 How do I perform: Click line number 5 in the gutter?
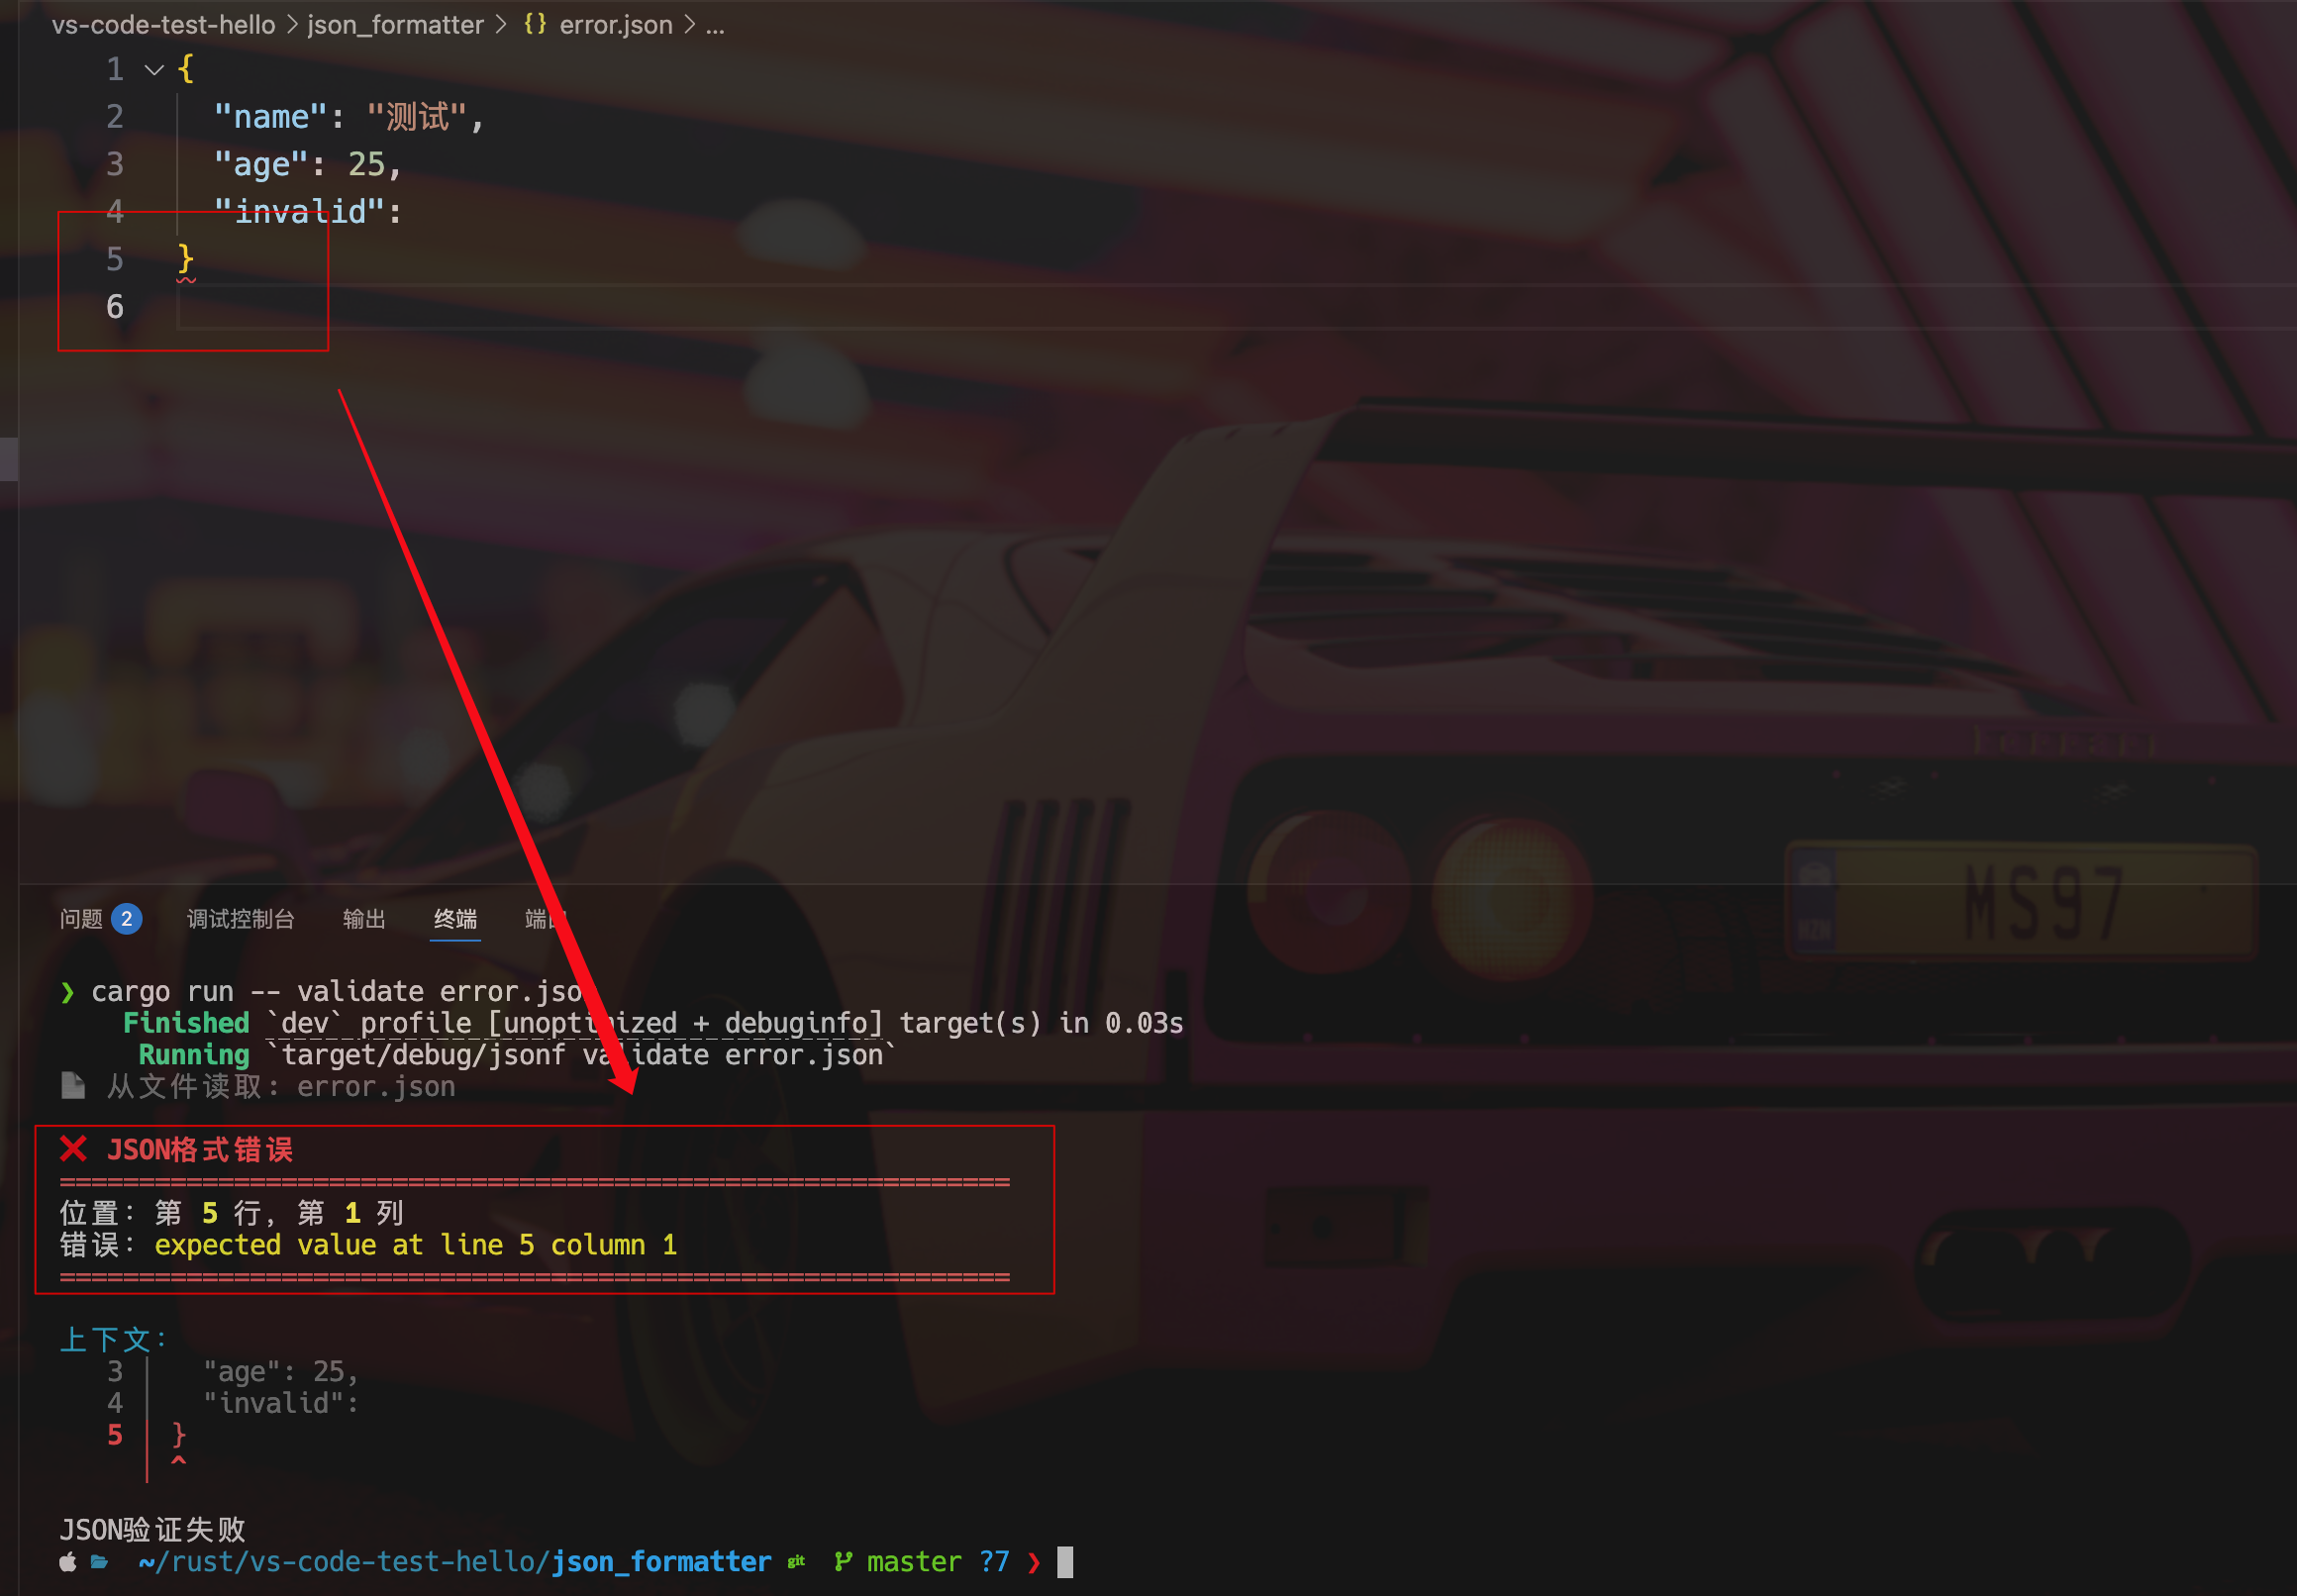coord(115,259)
